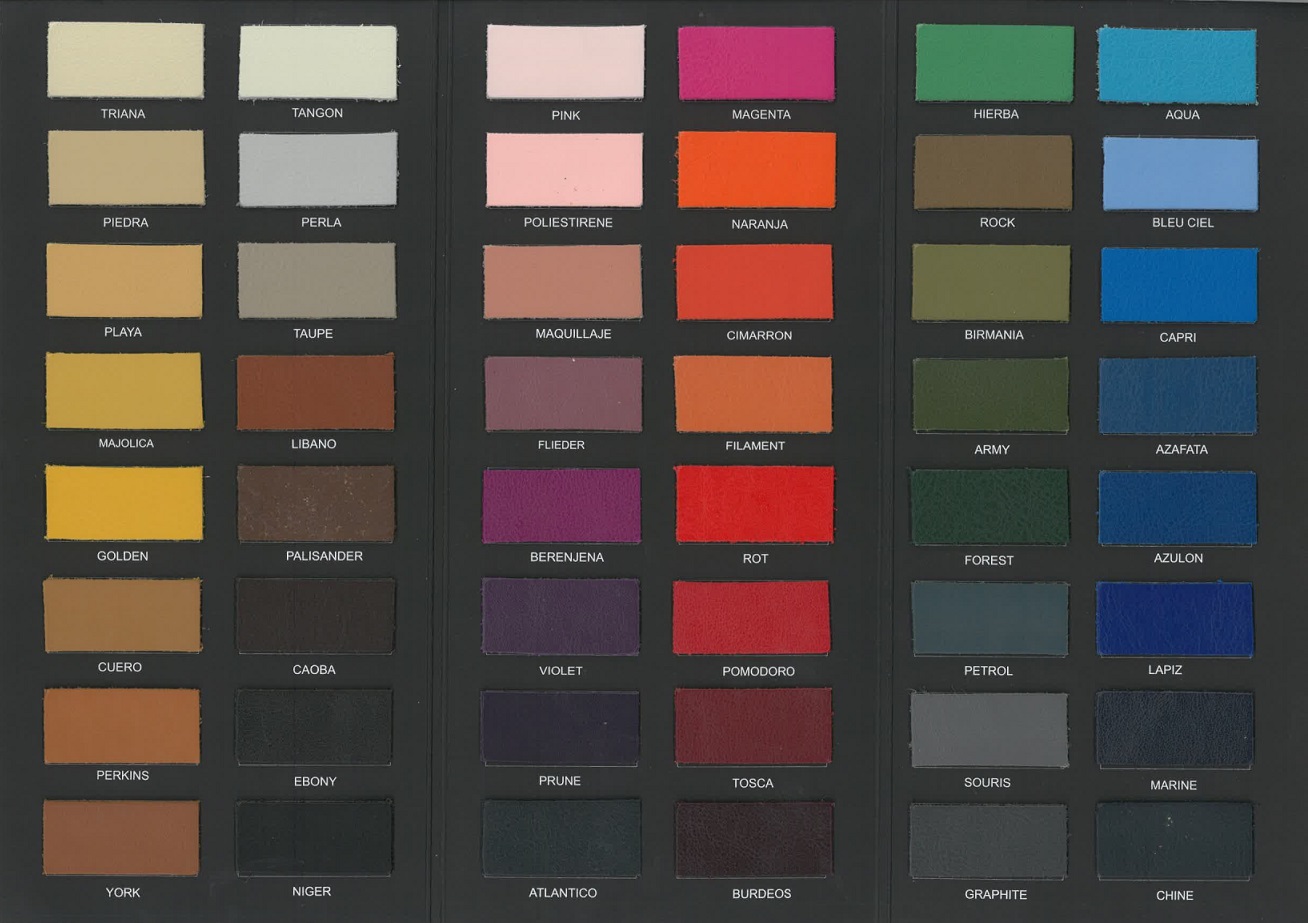
Task: Click the CHINE dark swatch
Action: click(x=1175, y=841)
